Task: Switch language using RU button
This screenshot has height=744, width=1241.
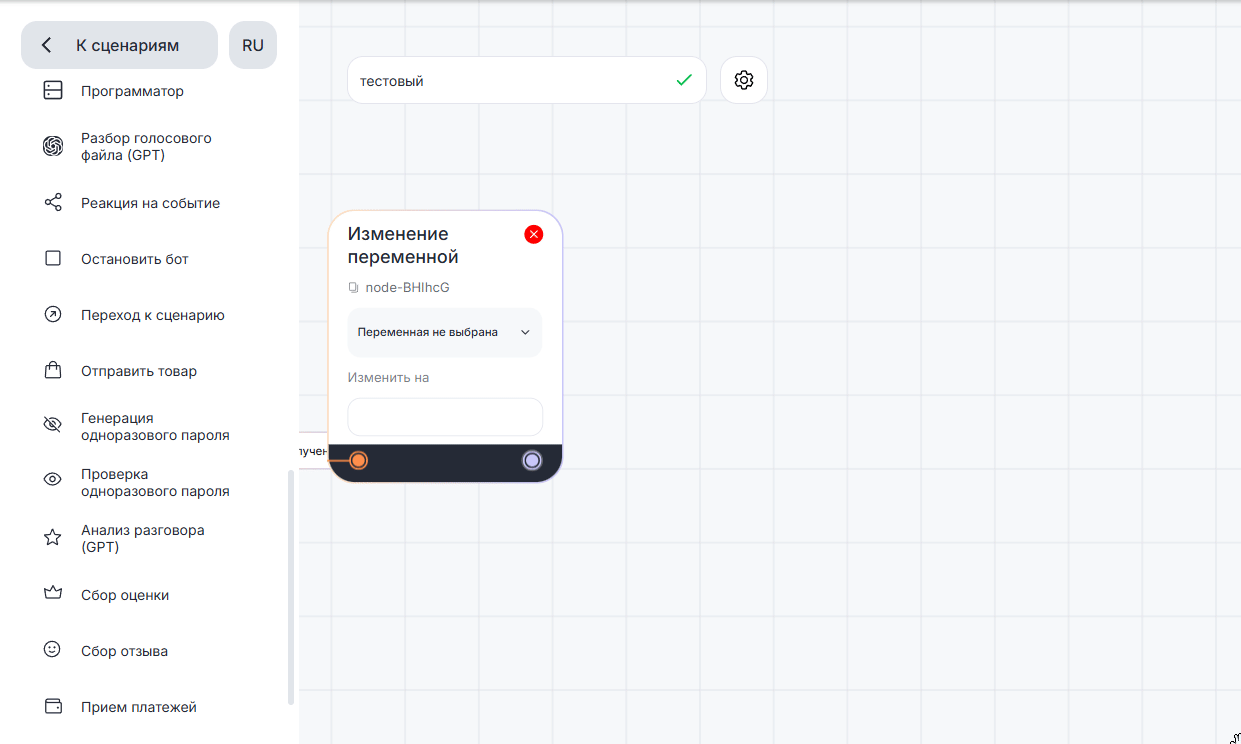Action: click(x=253, y=45)
